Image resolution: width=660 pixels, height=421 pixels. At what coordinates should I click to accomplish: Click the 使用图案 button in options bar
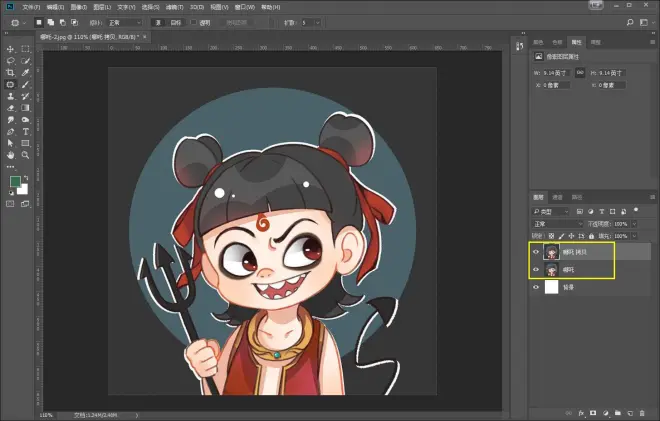click(237, 22)
